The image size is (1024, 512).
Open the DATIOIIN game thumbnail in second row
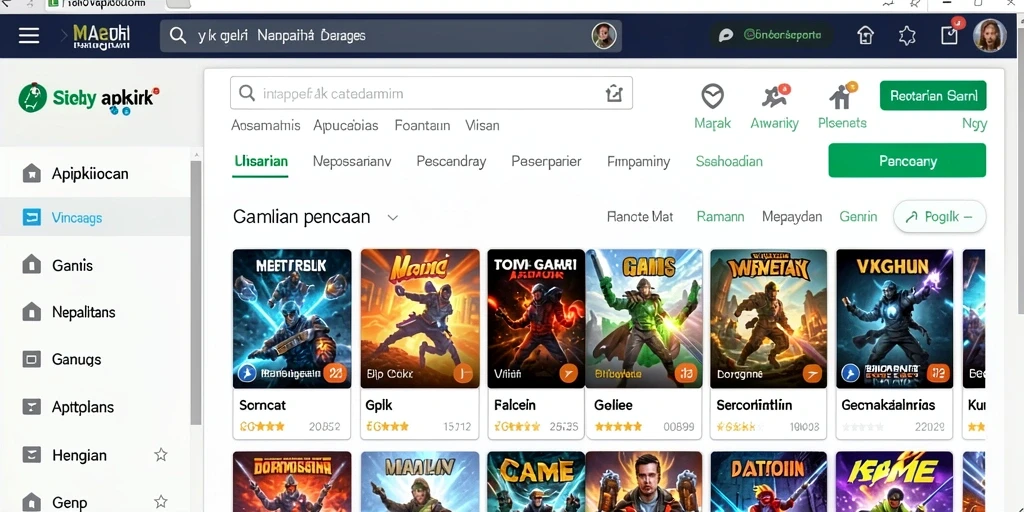click(x=769, y=481)
